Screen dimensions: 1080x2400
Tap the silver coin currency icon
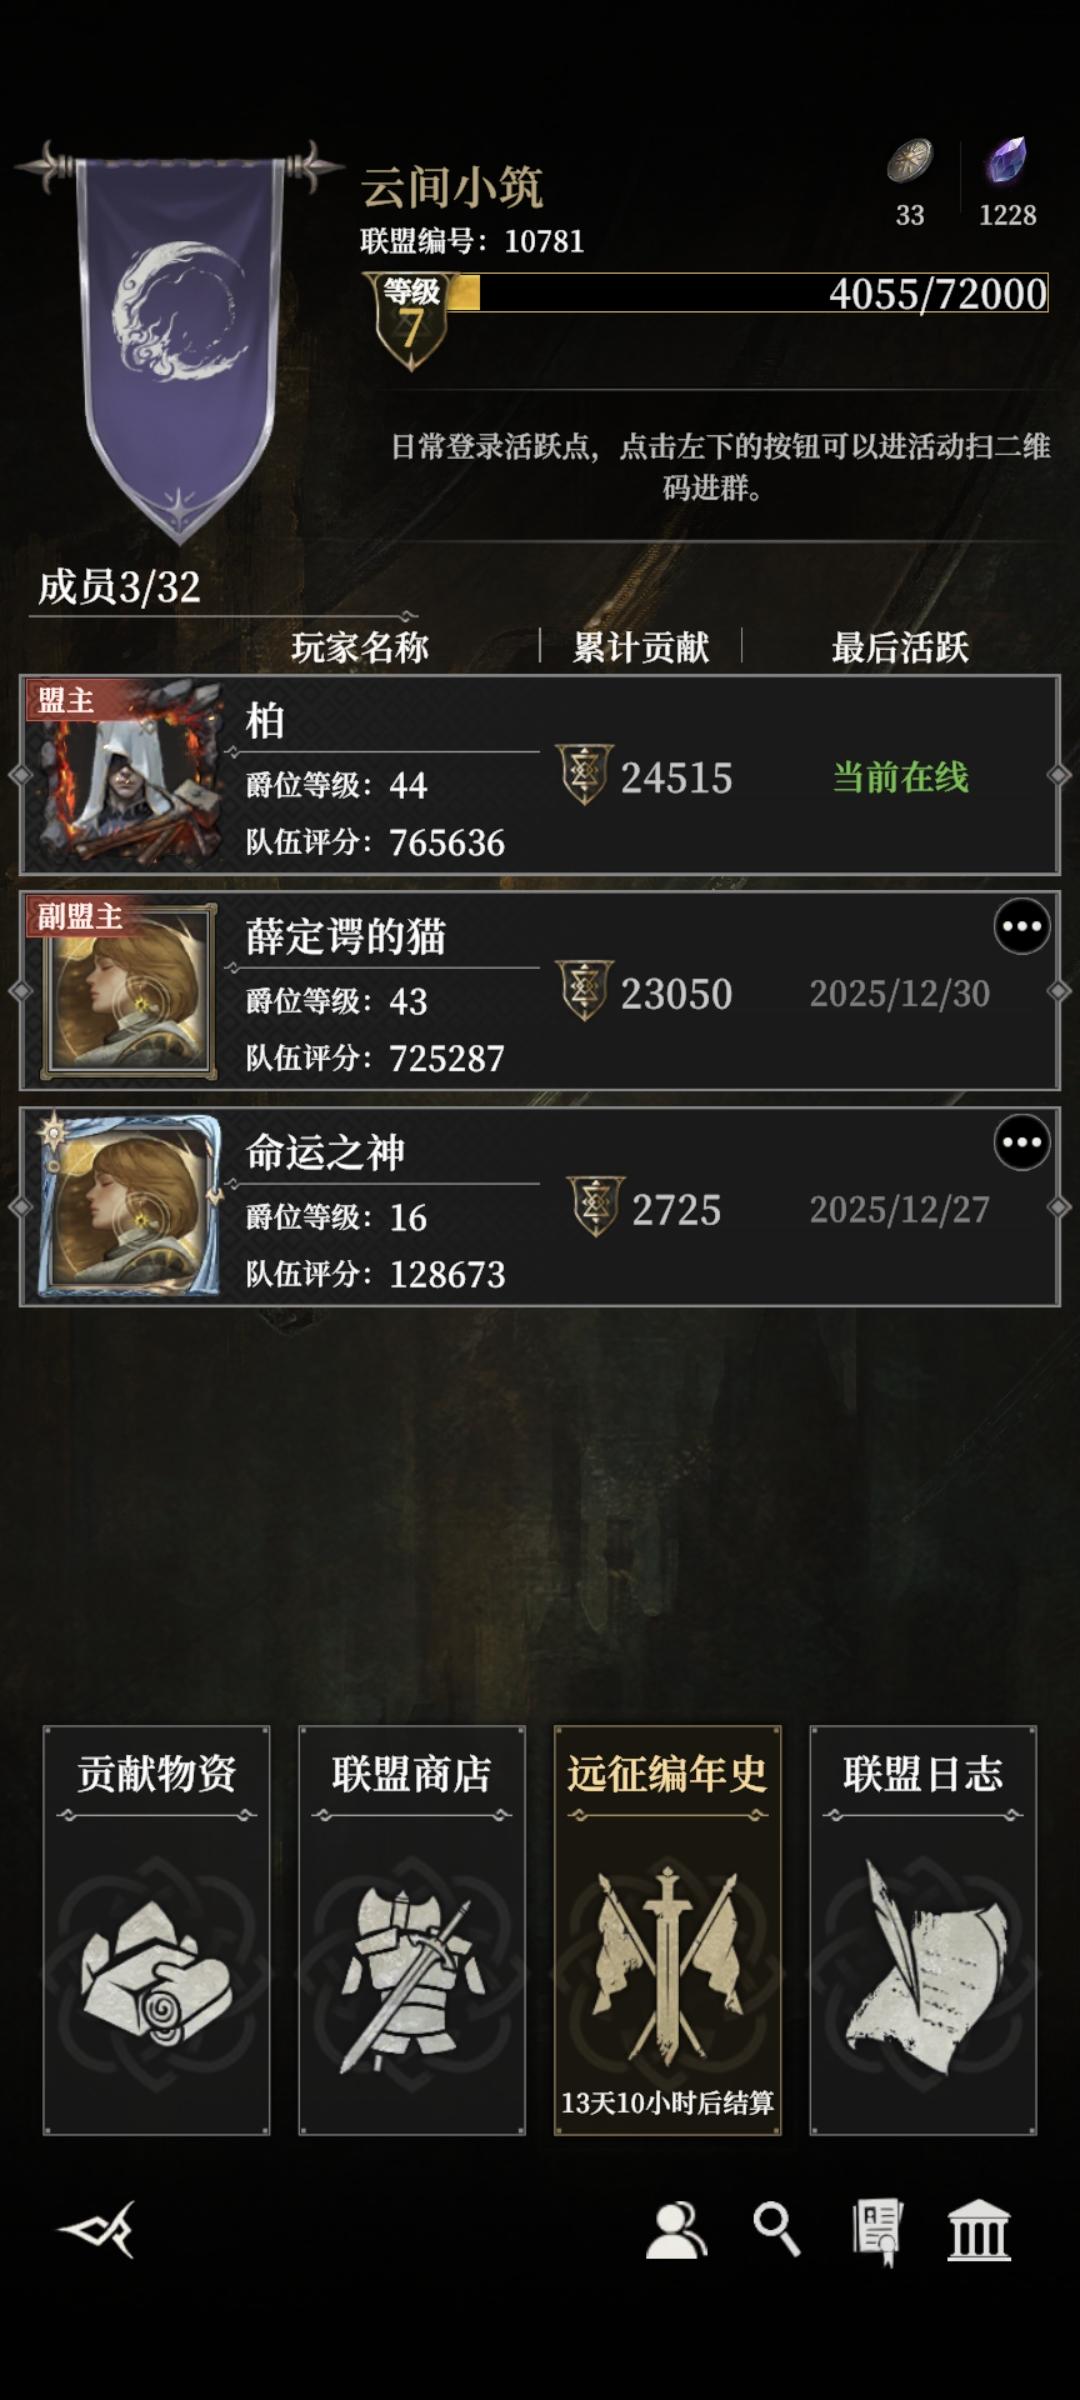click(x=909, y=161)
